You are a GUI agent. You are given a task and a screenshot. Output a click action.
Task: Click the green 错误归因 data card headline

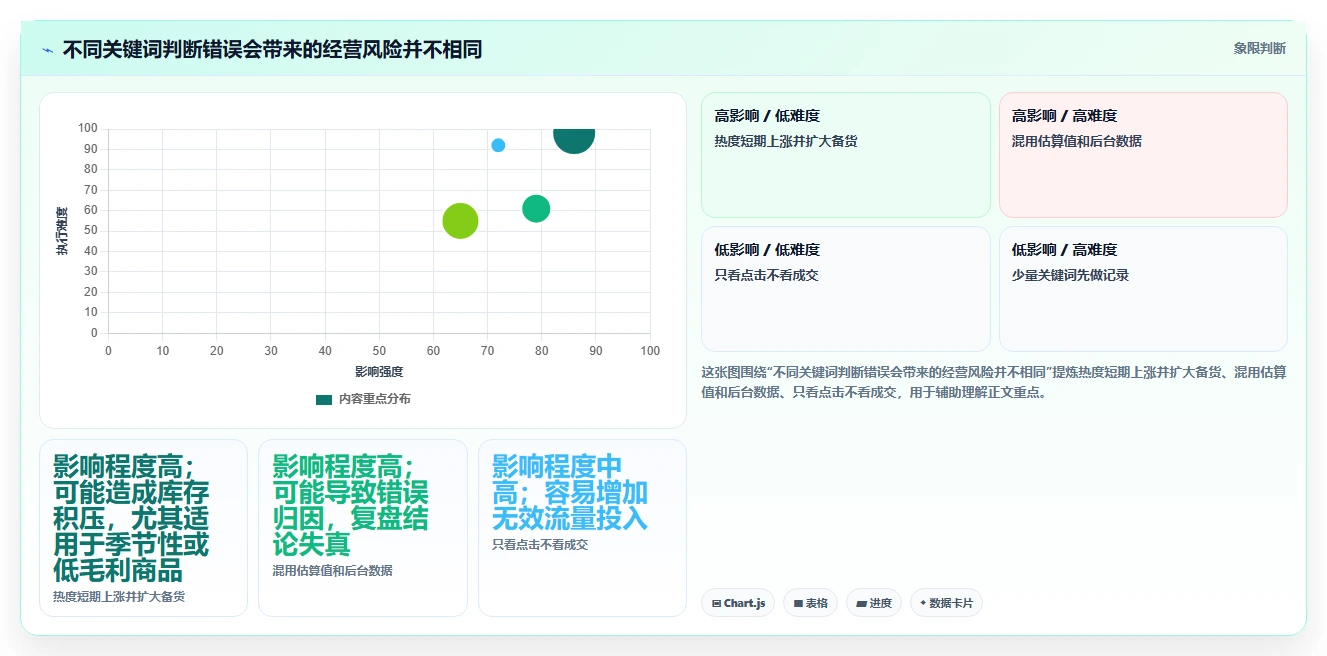pos(350,505)
